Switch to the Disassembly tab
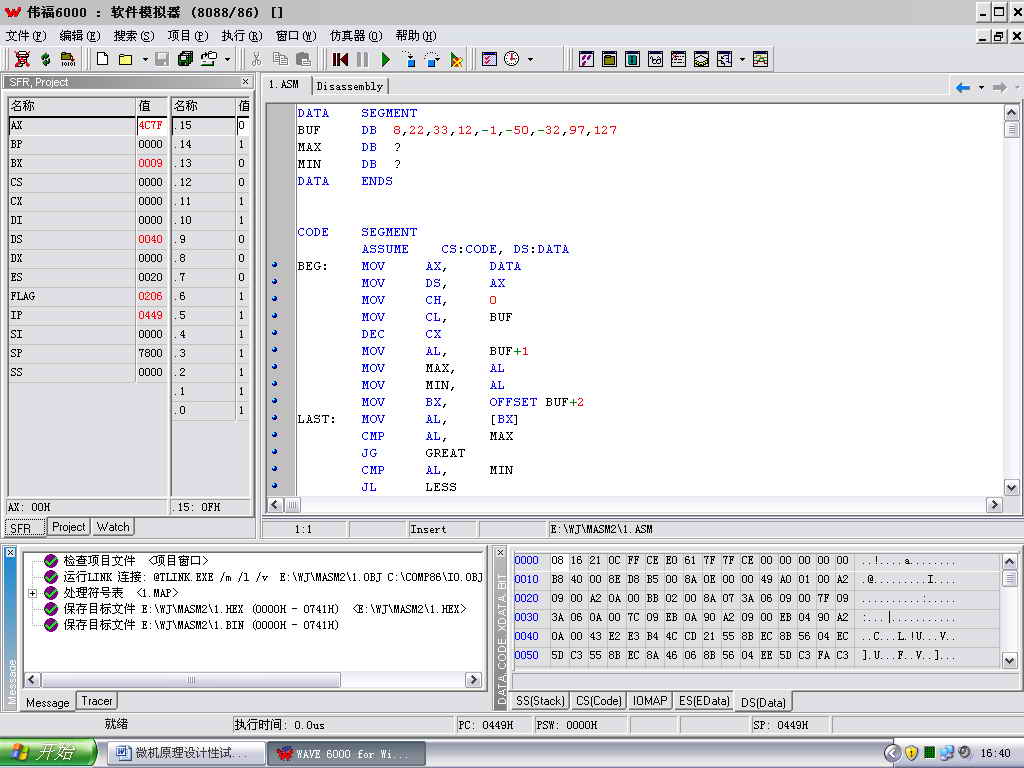The width and height of the screenshot is (1024, 768). (349, 86)
